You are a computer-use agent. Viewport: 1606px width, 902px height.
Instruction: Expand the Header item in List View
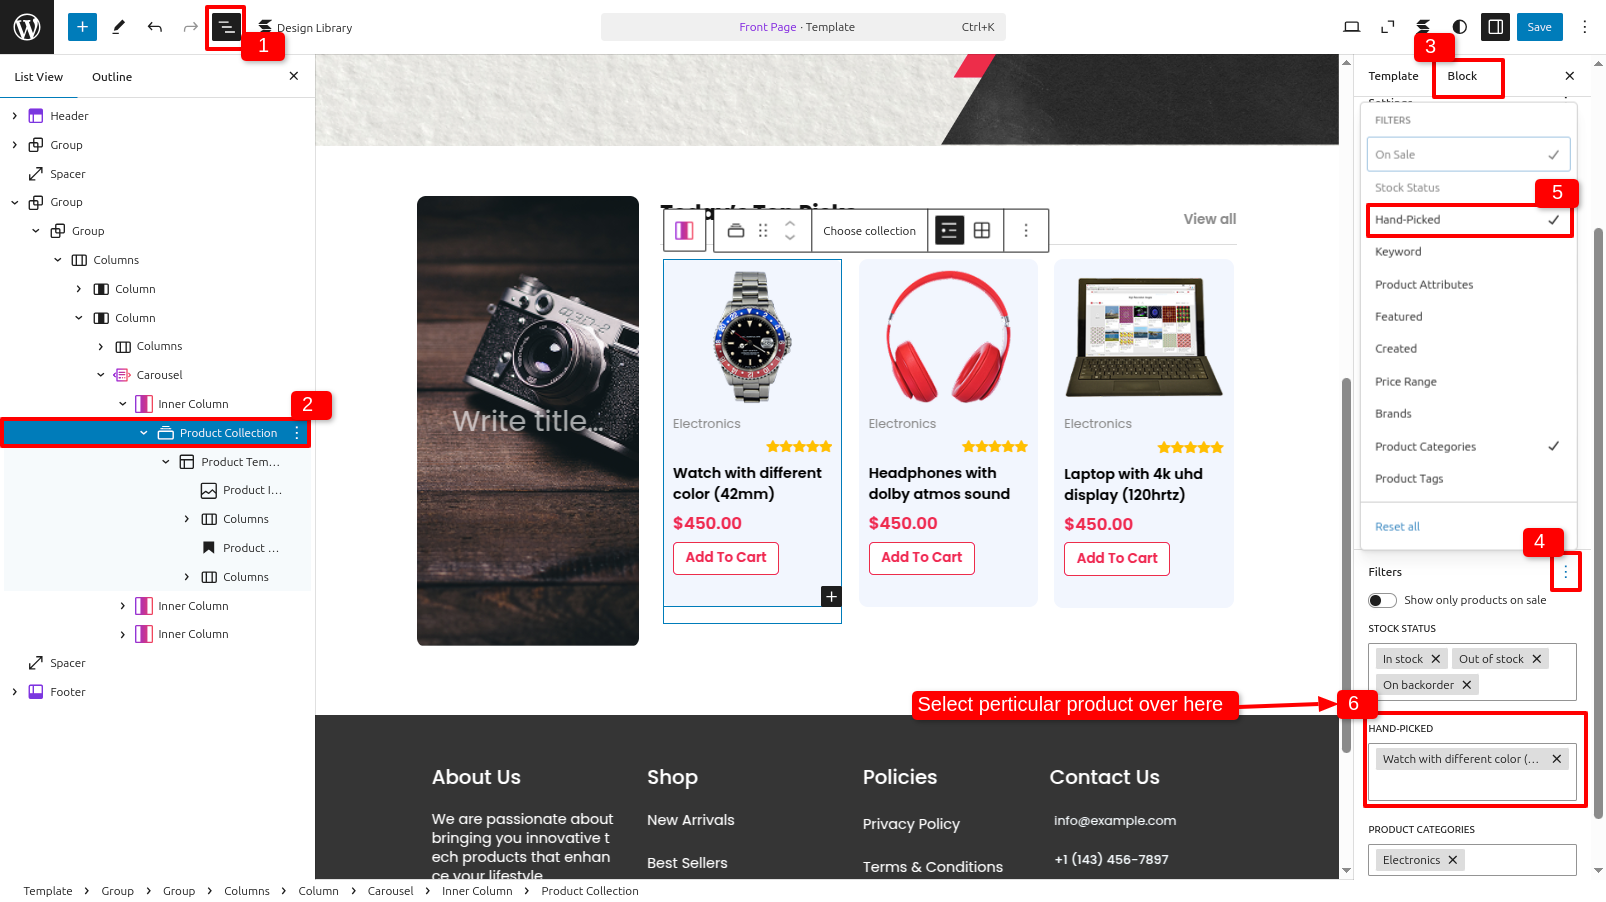click(15, 116)
